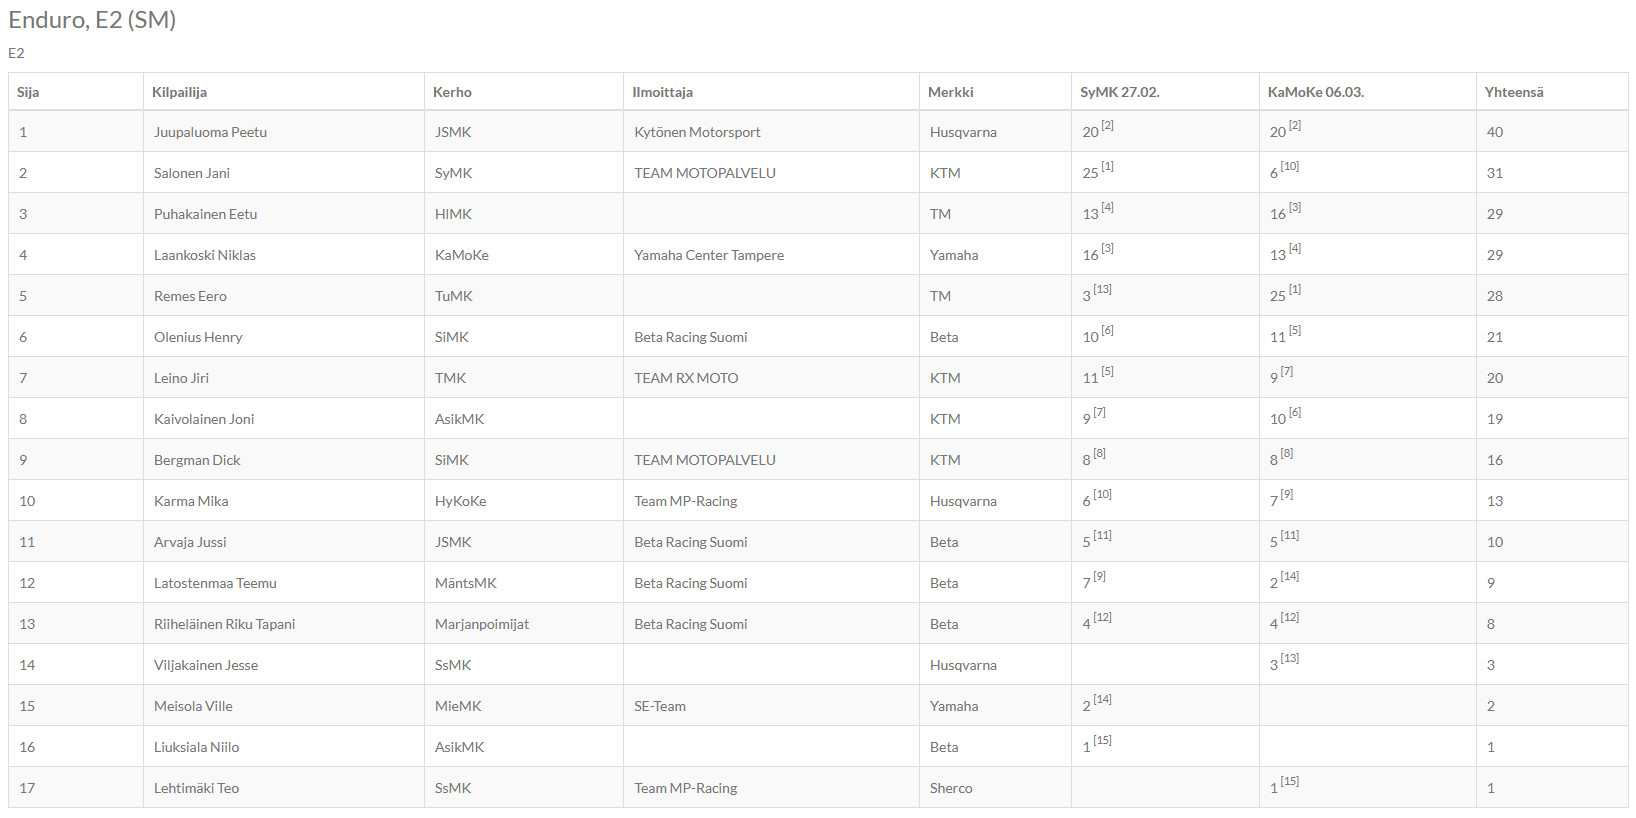The height and width of the screenshot is (818, 1636).
Task: Click Juupaluoma's total points of 40
Action: pyautogui.click(x=1494, y=132)
